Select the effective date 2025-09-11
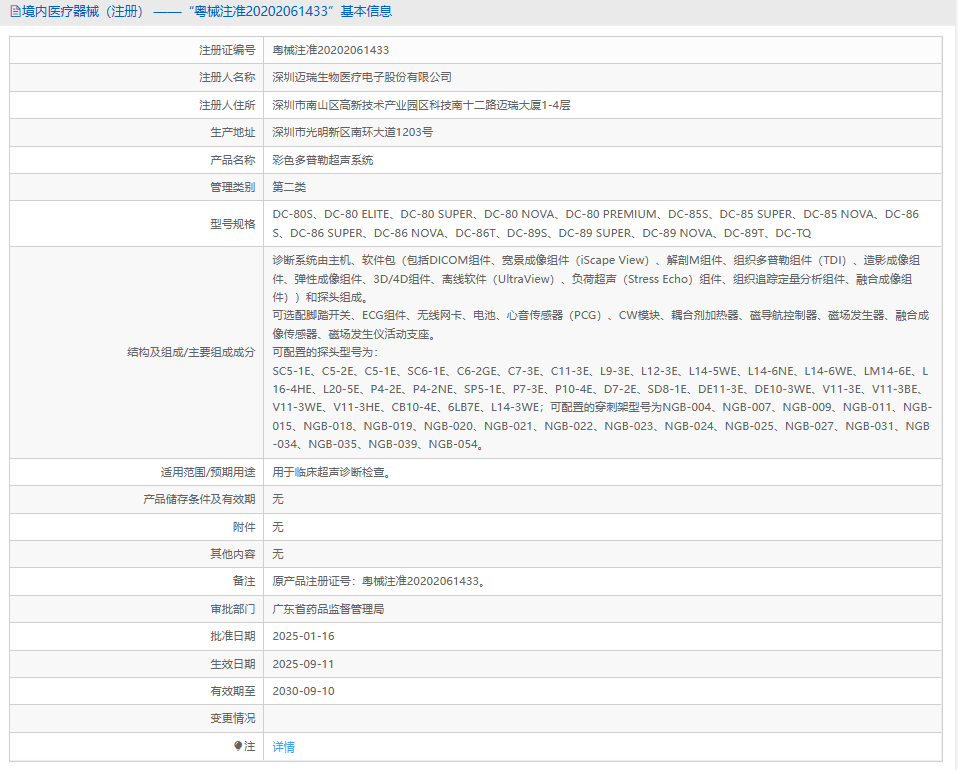 304,664
